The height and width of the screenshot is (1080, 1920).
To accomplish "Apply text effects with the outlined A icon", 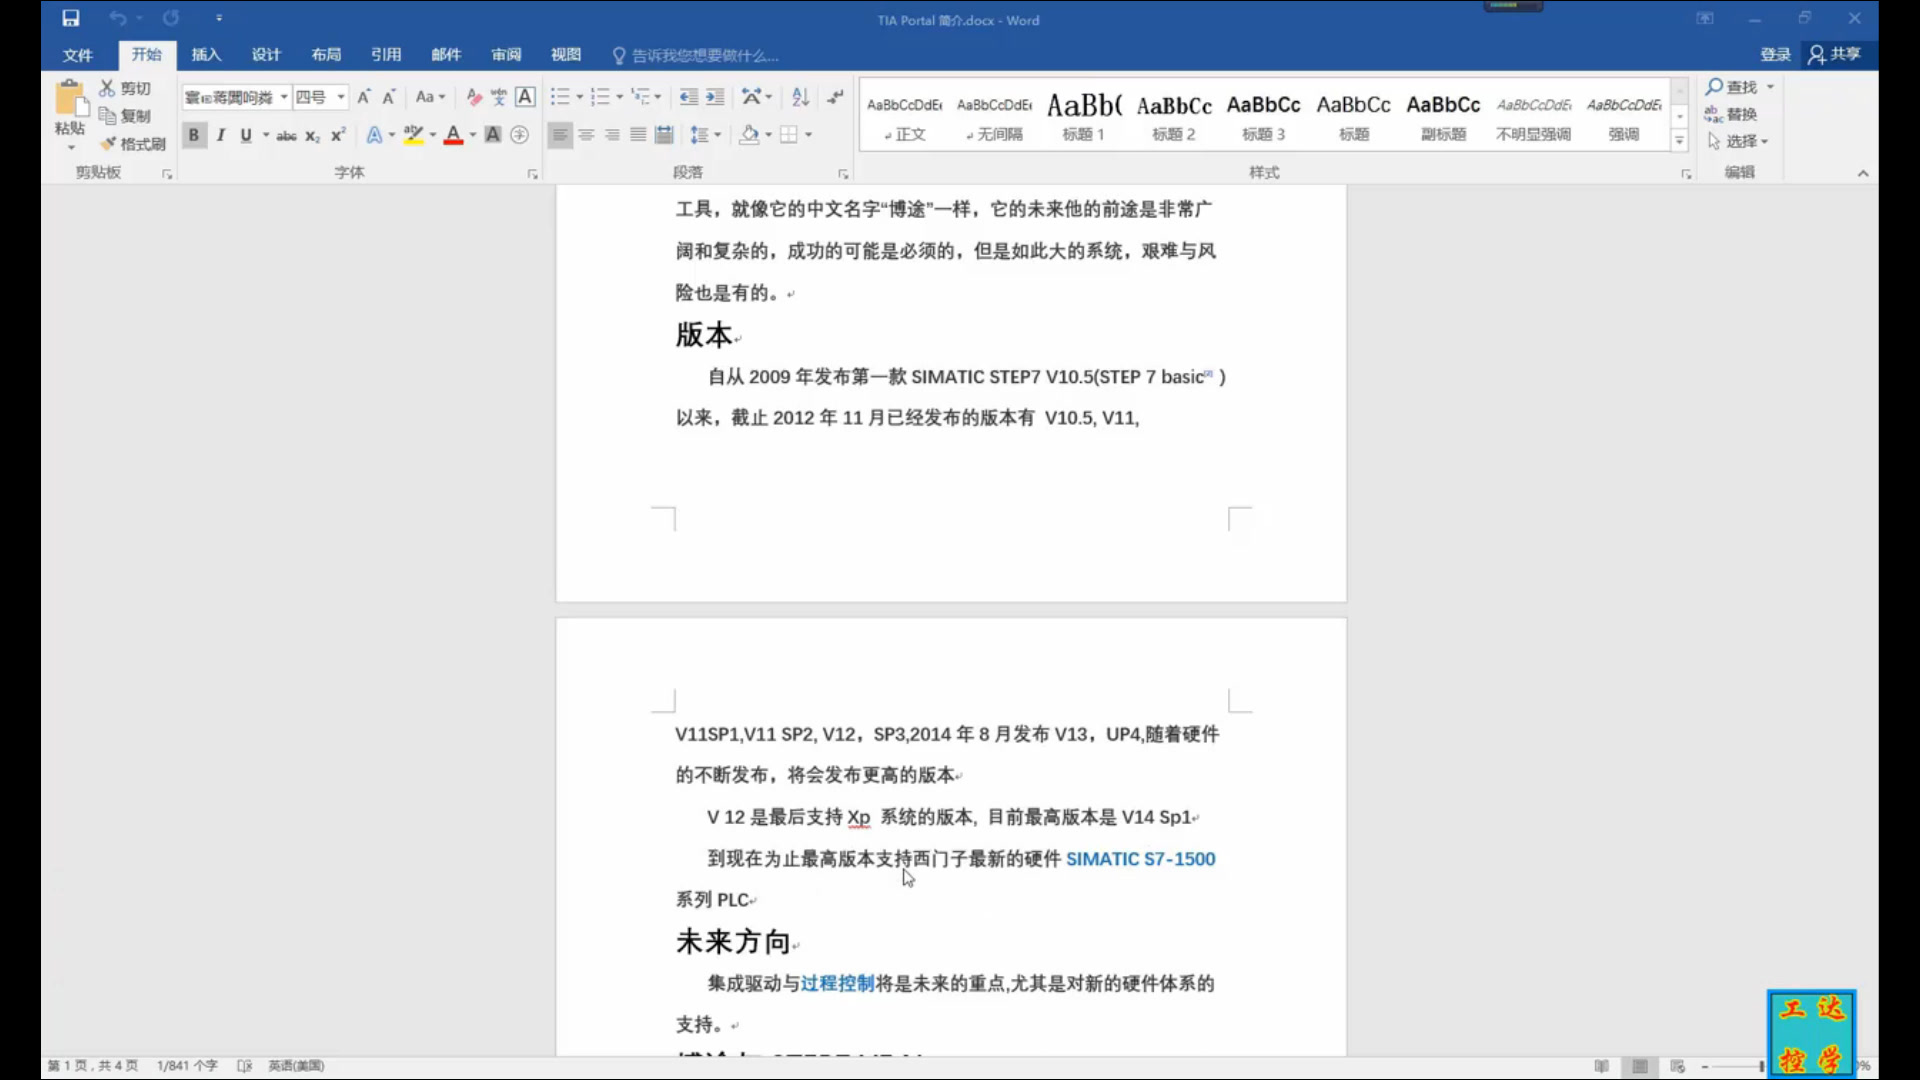I will coord(374,135).
